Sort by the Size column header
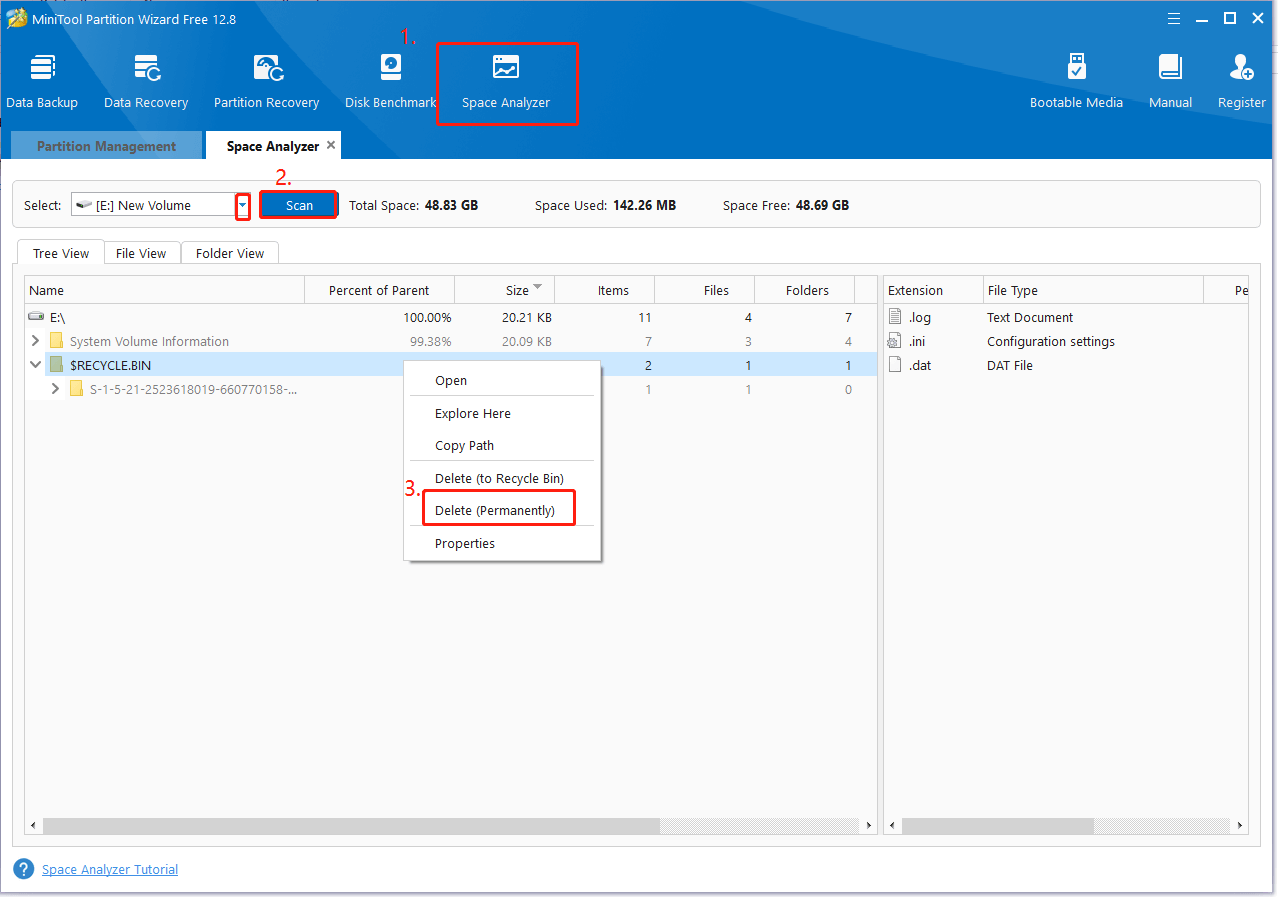This screenshot has height=898, width=1278. click(x=517, y=291)
